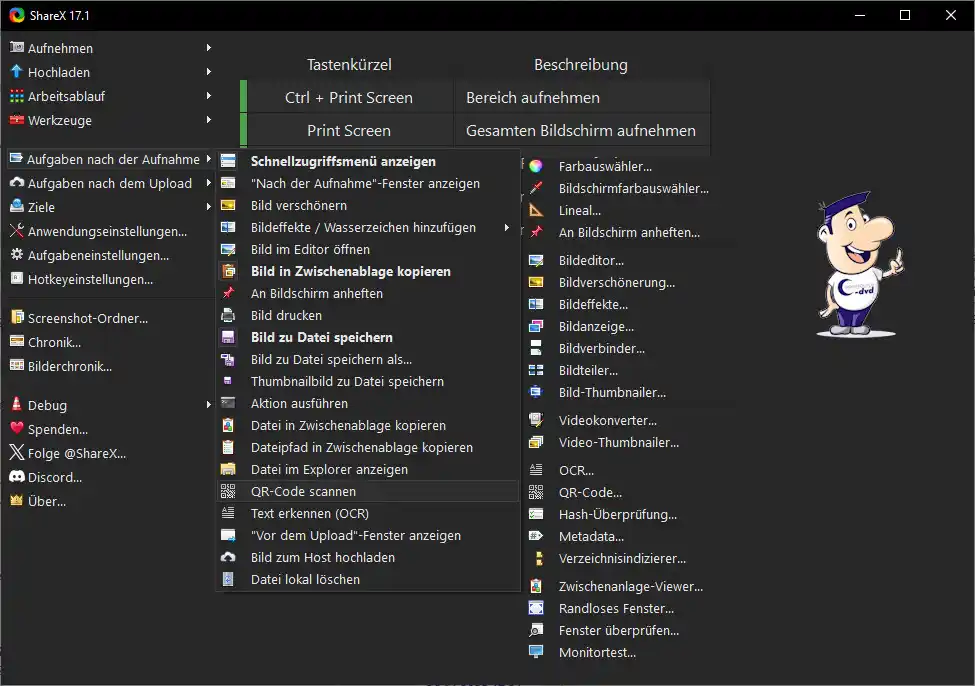Disable Bild in Zwischenablage kopieren

[x=368, y=271]
